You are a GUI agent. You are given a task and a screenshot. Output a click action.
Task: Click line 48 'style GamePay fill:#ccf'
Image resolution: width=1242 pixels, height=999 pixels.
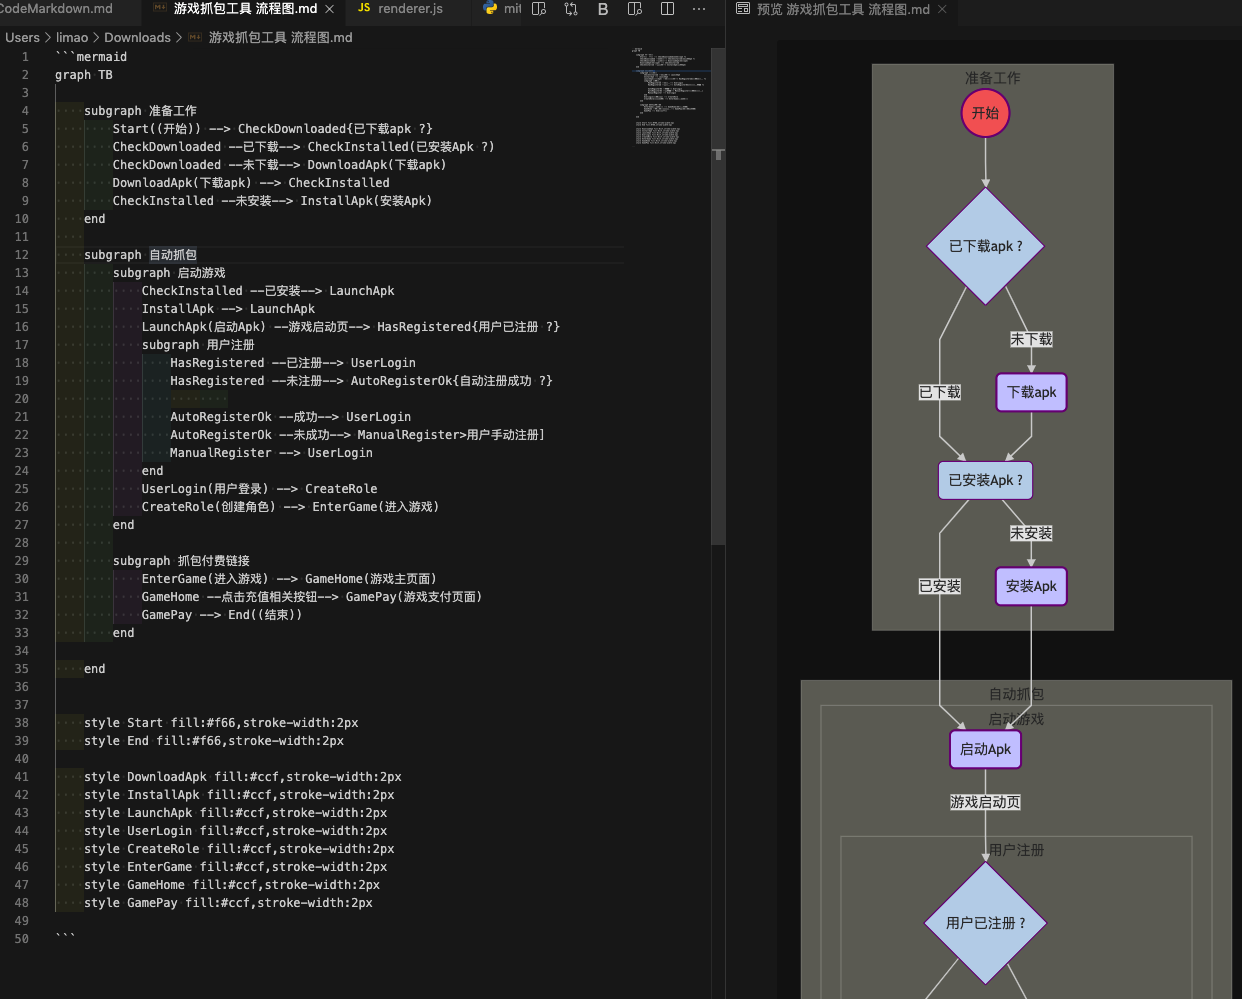pos(228,903)
